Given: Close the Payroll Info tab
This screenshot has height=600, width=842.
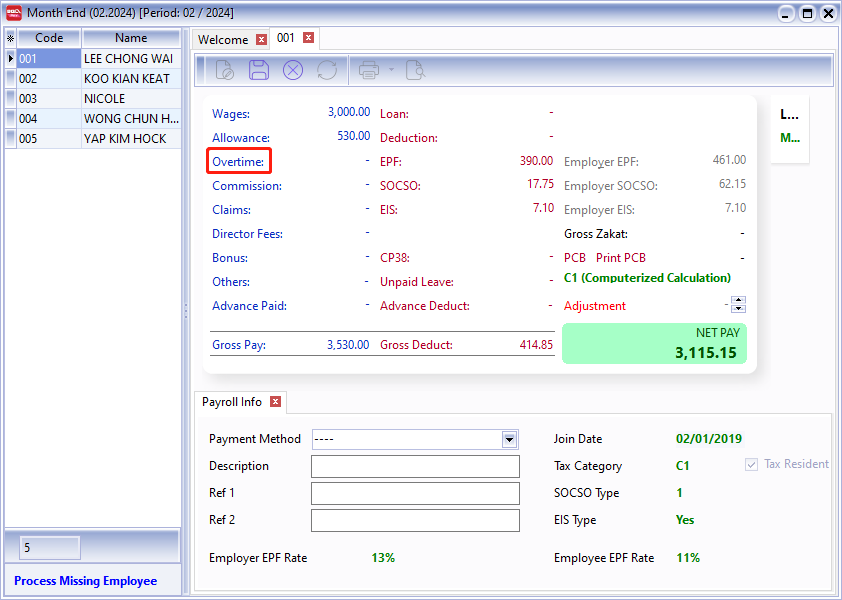Looking at the screenshot, I should [x=276, y=402].
